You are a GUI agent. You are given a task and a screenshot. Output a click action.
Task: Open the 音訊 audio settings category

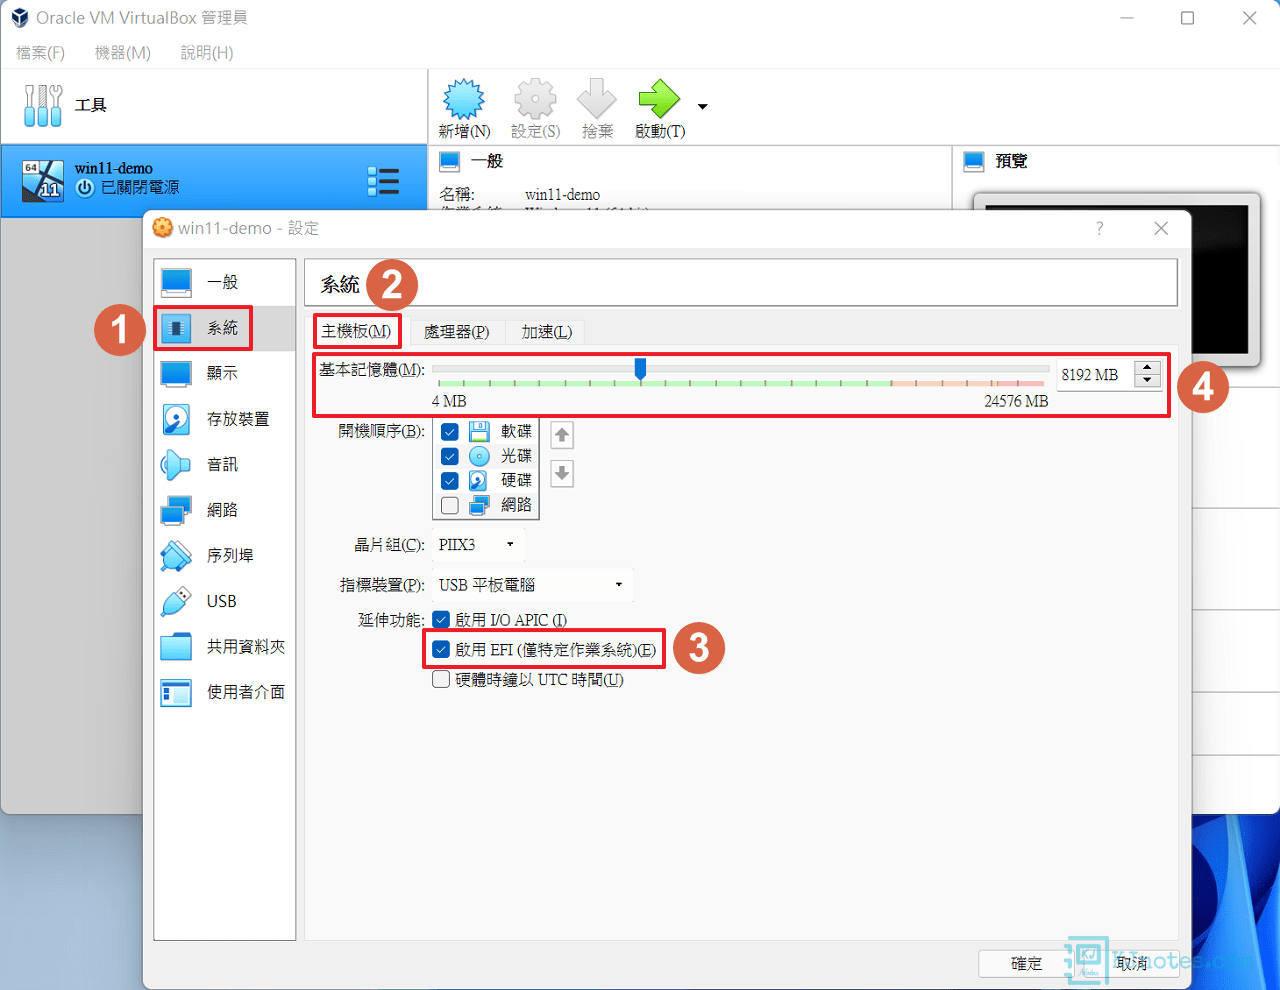pyautogui.click(x=224, y=464)
